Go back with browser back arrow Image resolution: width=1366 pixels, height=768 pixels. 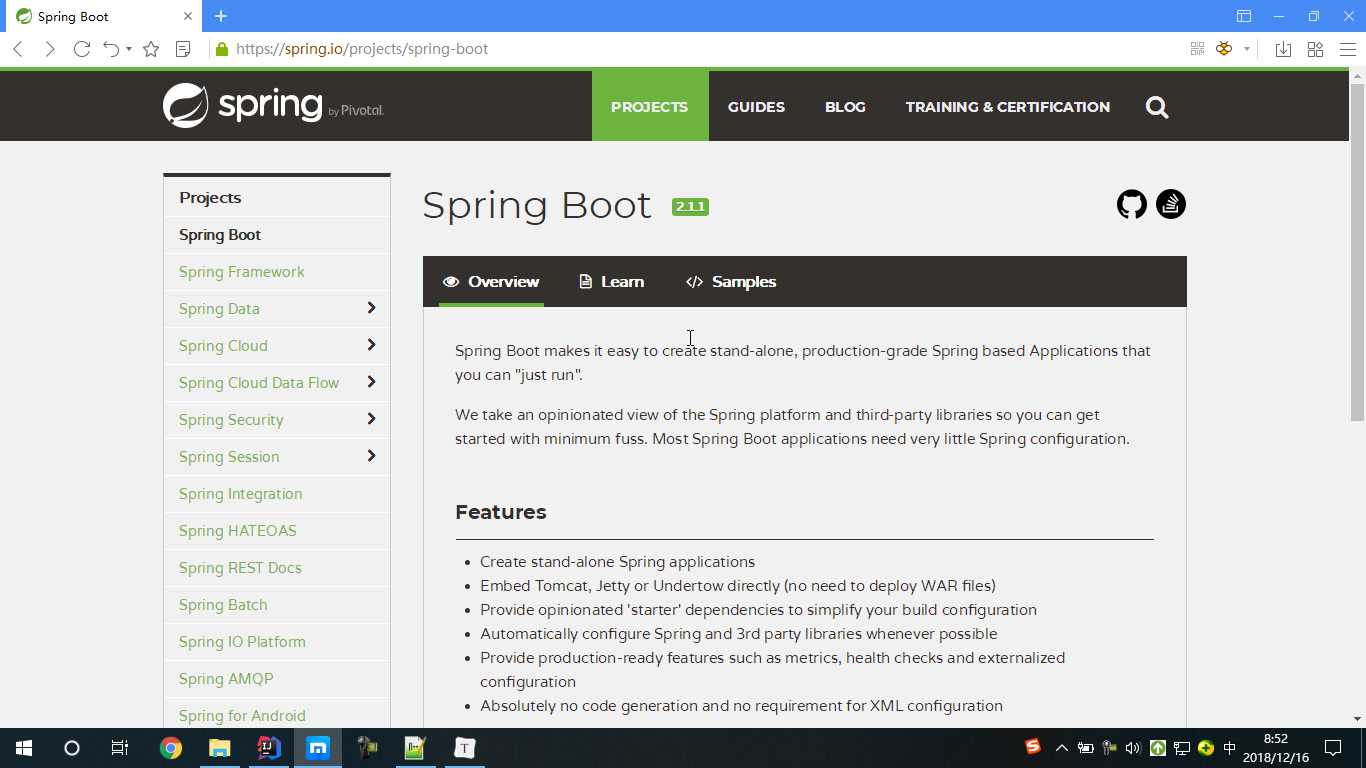[18, 49]
